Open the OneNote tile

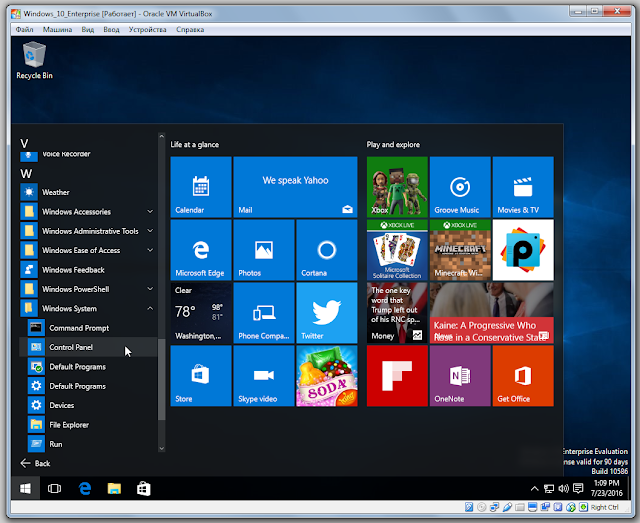(460, 376)
